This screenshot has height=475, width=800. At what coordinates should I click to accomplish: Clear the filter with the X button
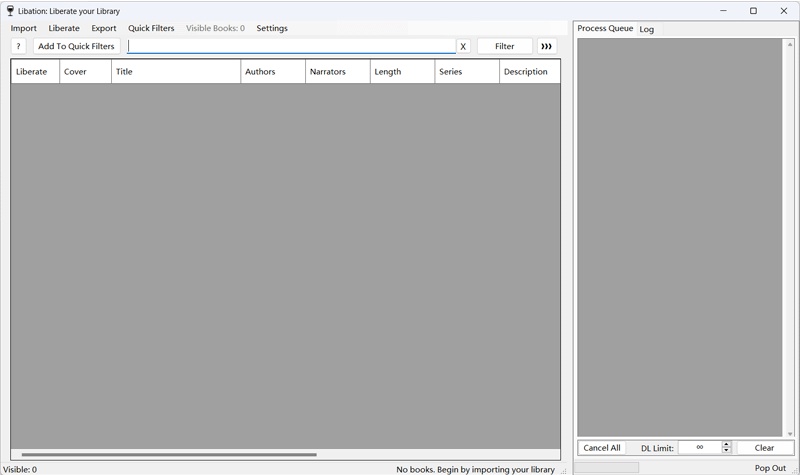tap(463, 46)
